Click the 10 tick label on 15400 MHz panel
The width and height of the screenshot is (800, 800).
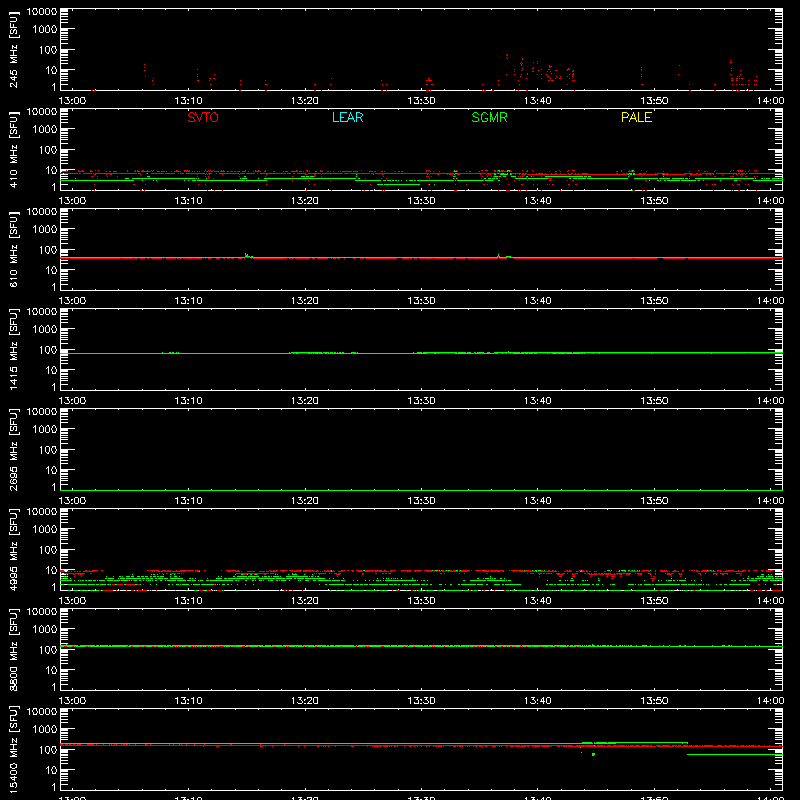coord(51,770)
